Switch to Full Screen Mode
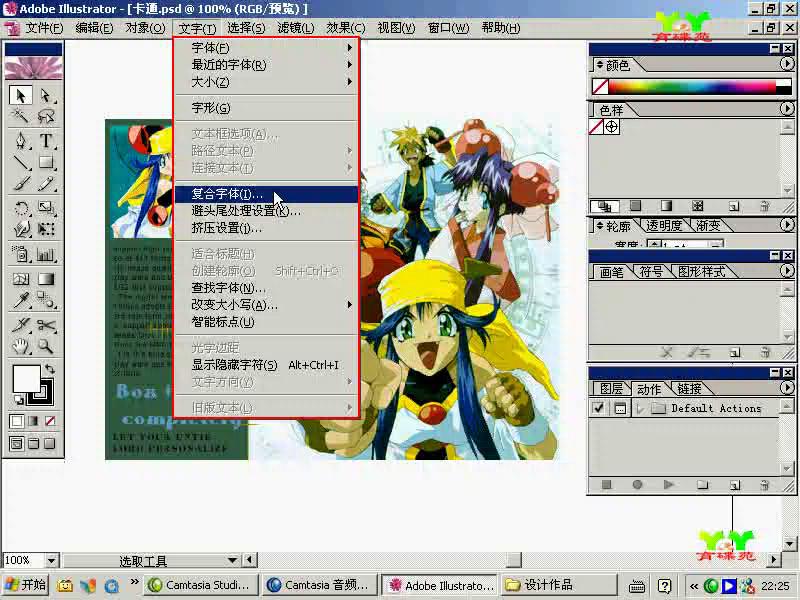The height and width of the screenshot is (600, 800). coord(50,443)
